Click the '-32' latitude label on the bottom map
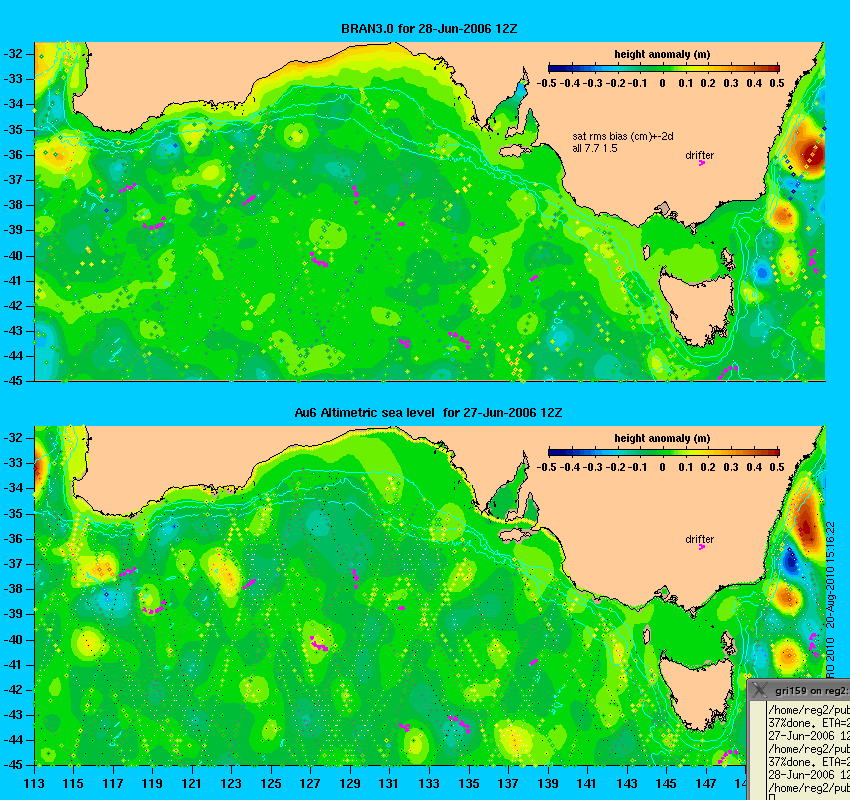Viewport: 850px width, 800px height. (x=13, y=437)
